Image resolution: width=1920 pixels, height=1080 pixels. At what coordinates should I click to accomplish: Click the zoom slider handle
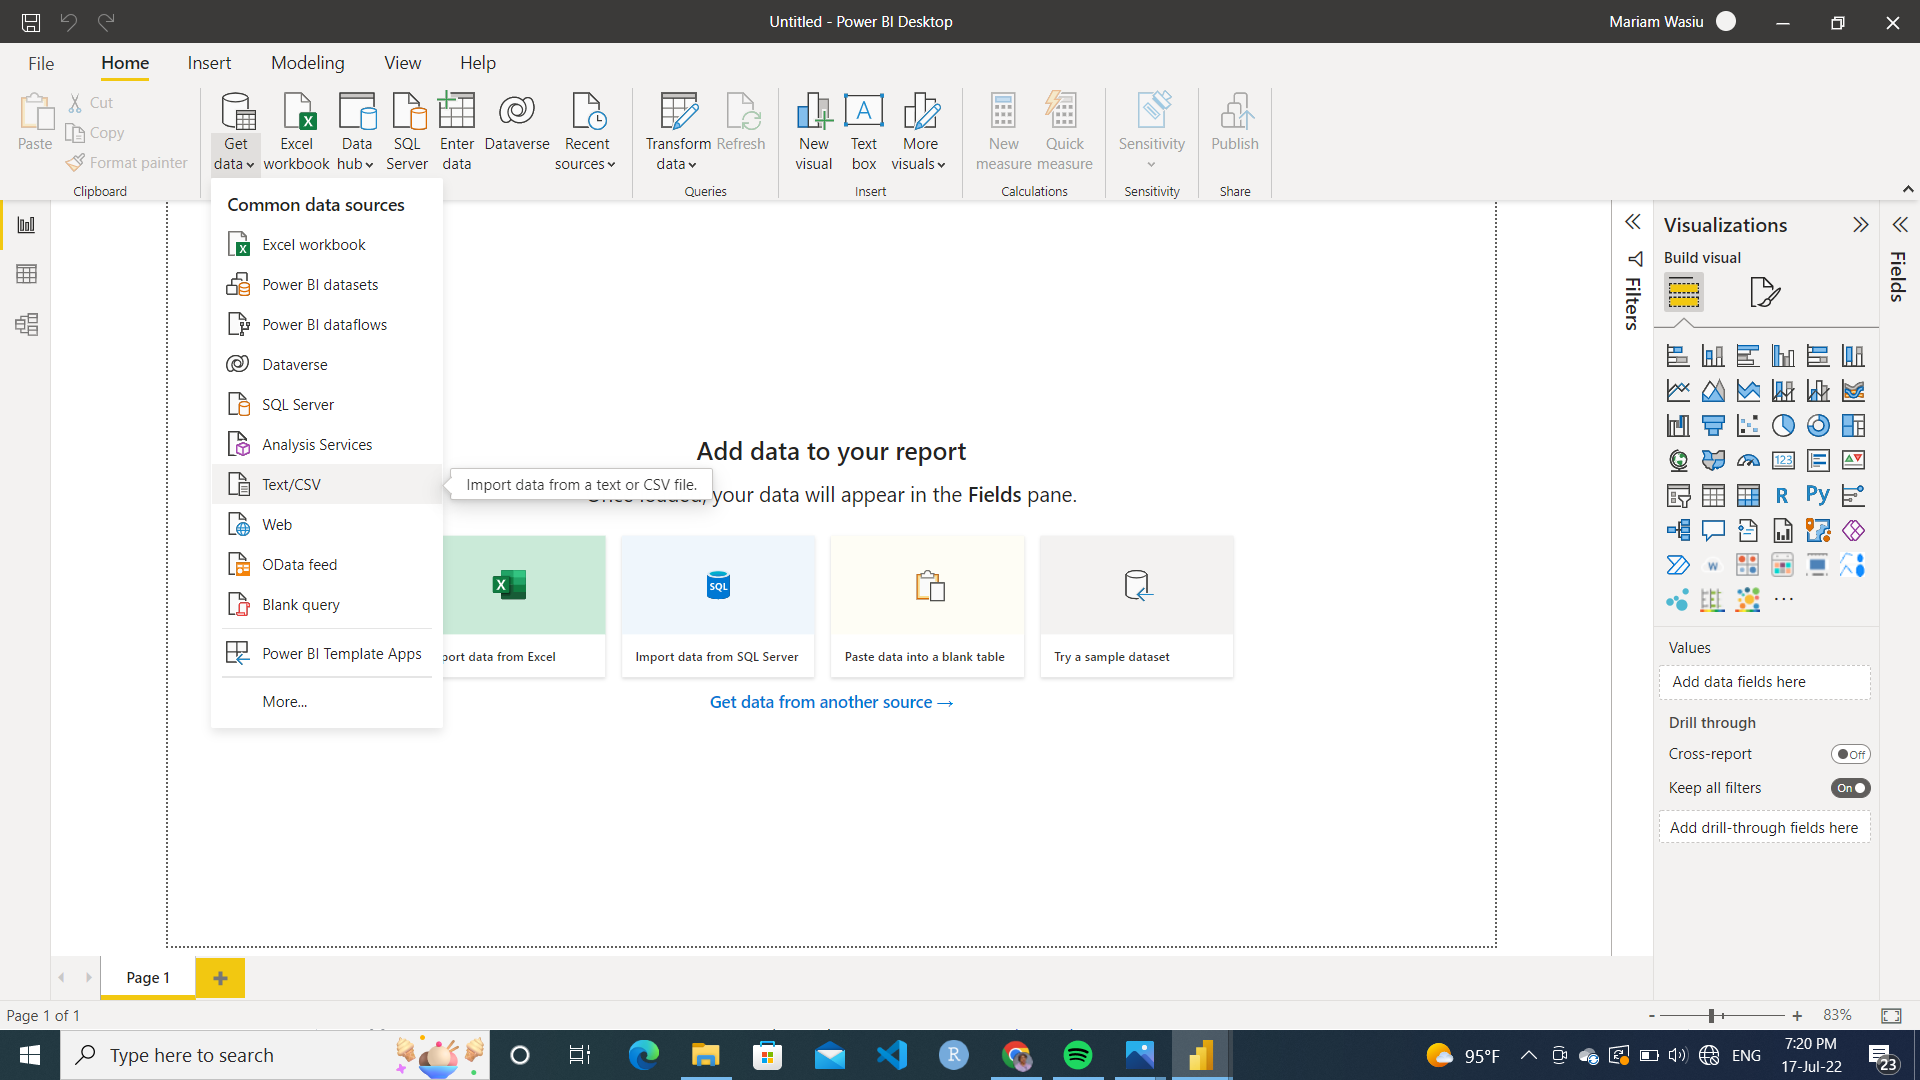[x=1712, y=1015]
